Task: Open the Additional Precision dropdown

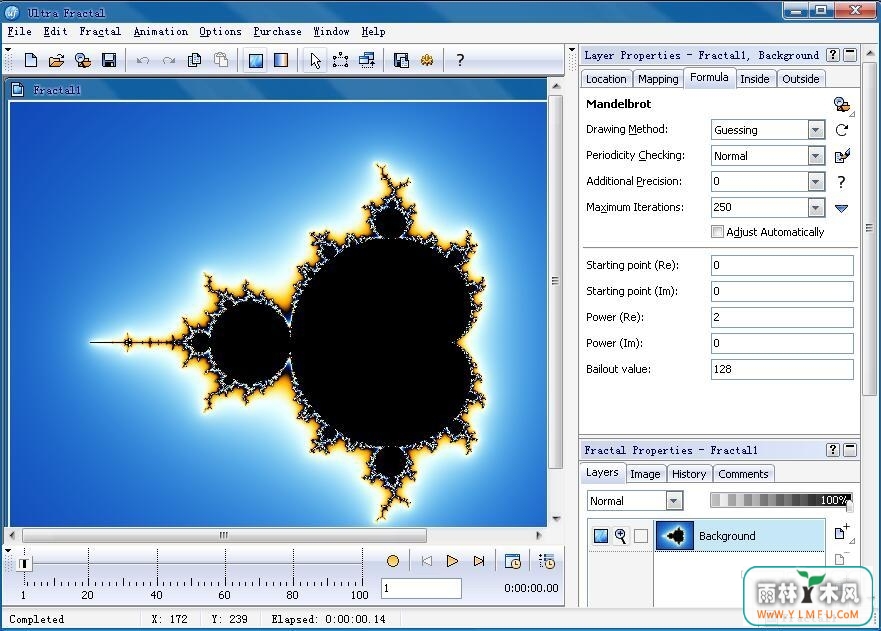Action: tap(816, 181)
